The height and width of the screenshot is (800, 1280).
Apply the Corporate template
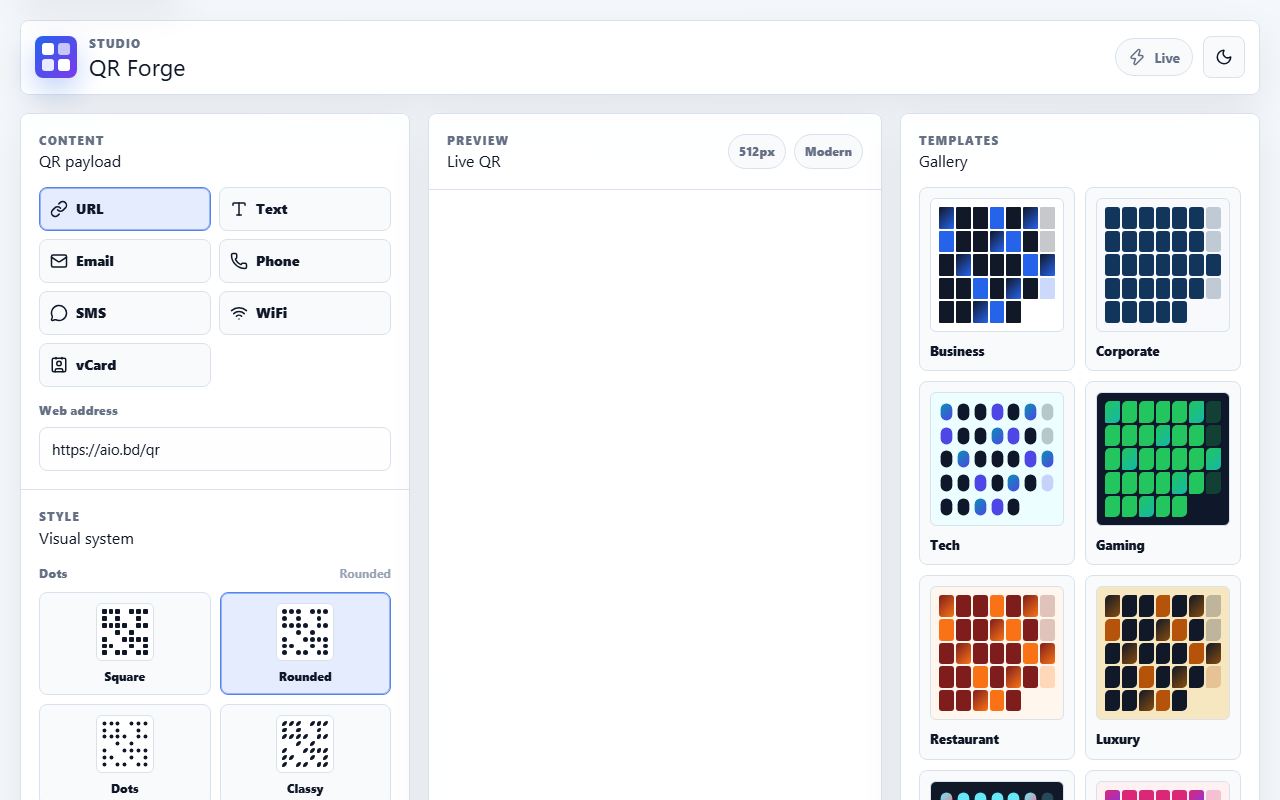[1163, 279]
